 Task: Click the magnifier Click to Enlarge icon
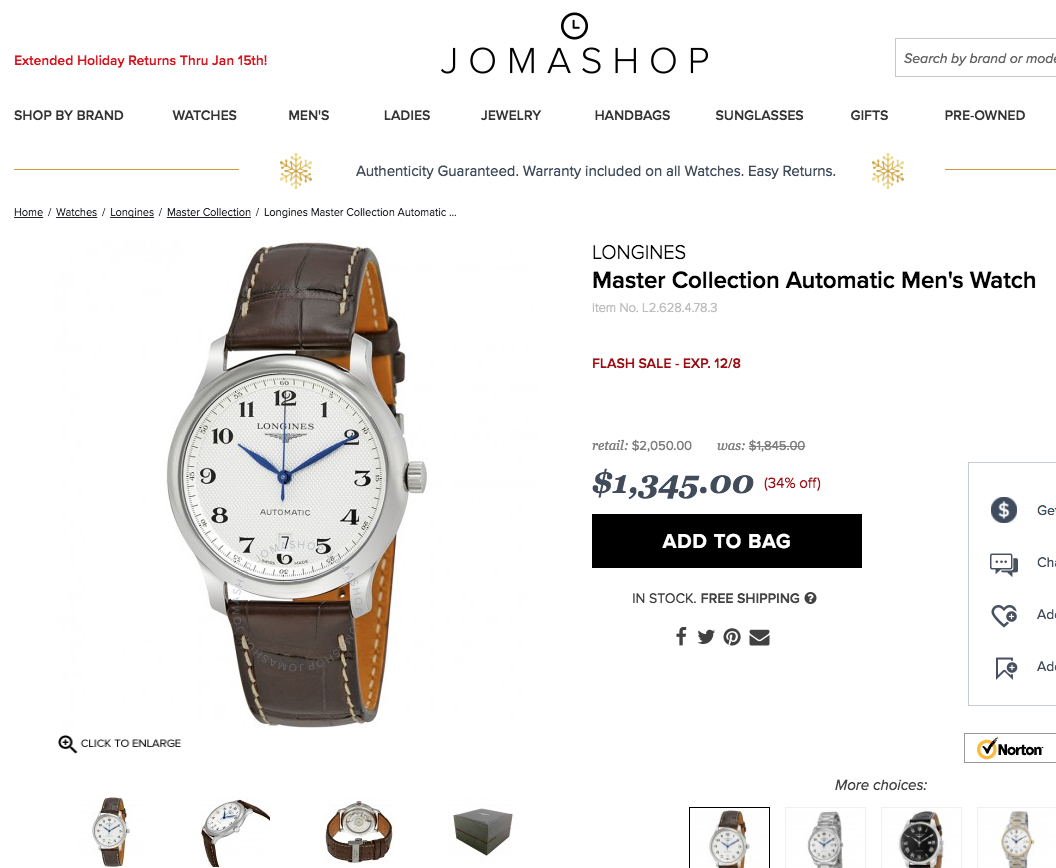(x=67, y=743)
